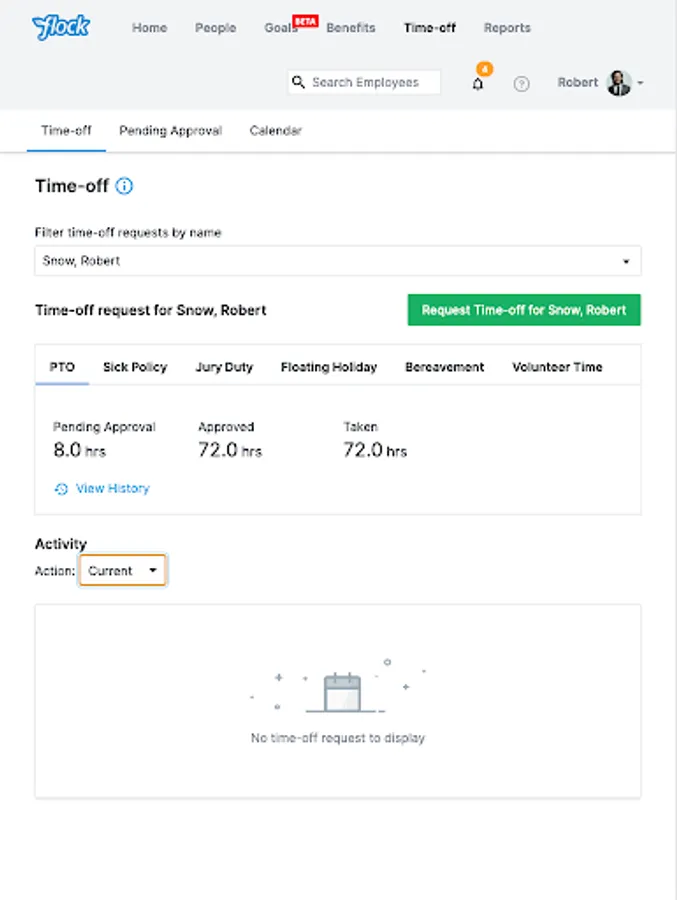Click the Time-off info icon
The height and width of the screenshot is (900, 677).
[x=124, y=186]
